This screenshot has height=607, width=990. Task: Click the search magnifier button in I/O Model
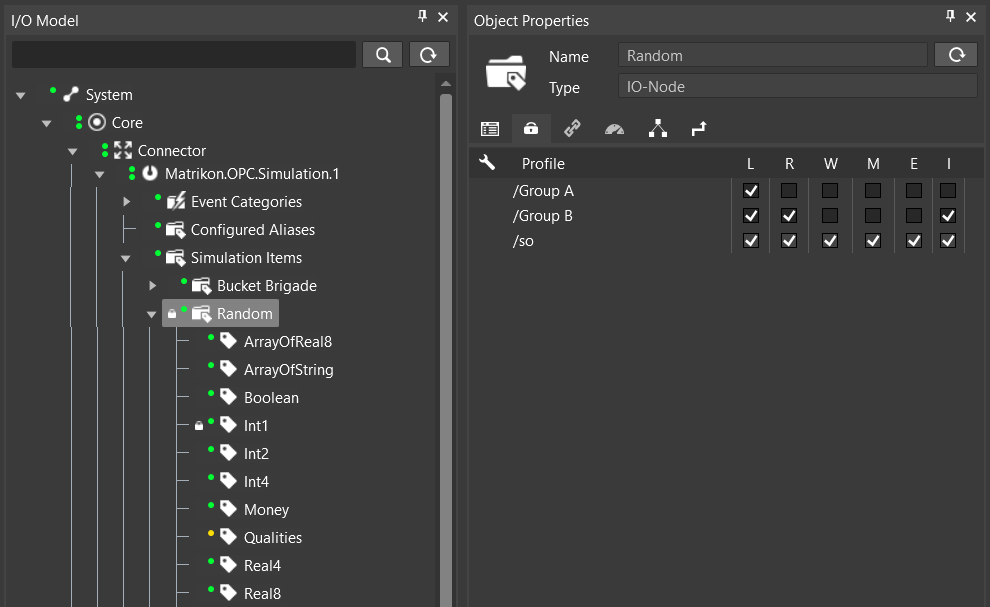pos(383,55)
